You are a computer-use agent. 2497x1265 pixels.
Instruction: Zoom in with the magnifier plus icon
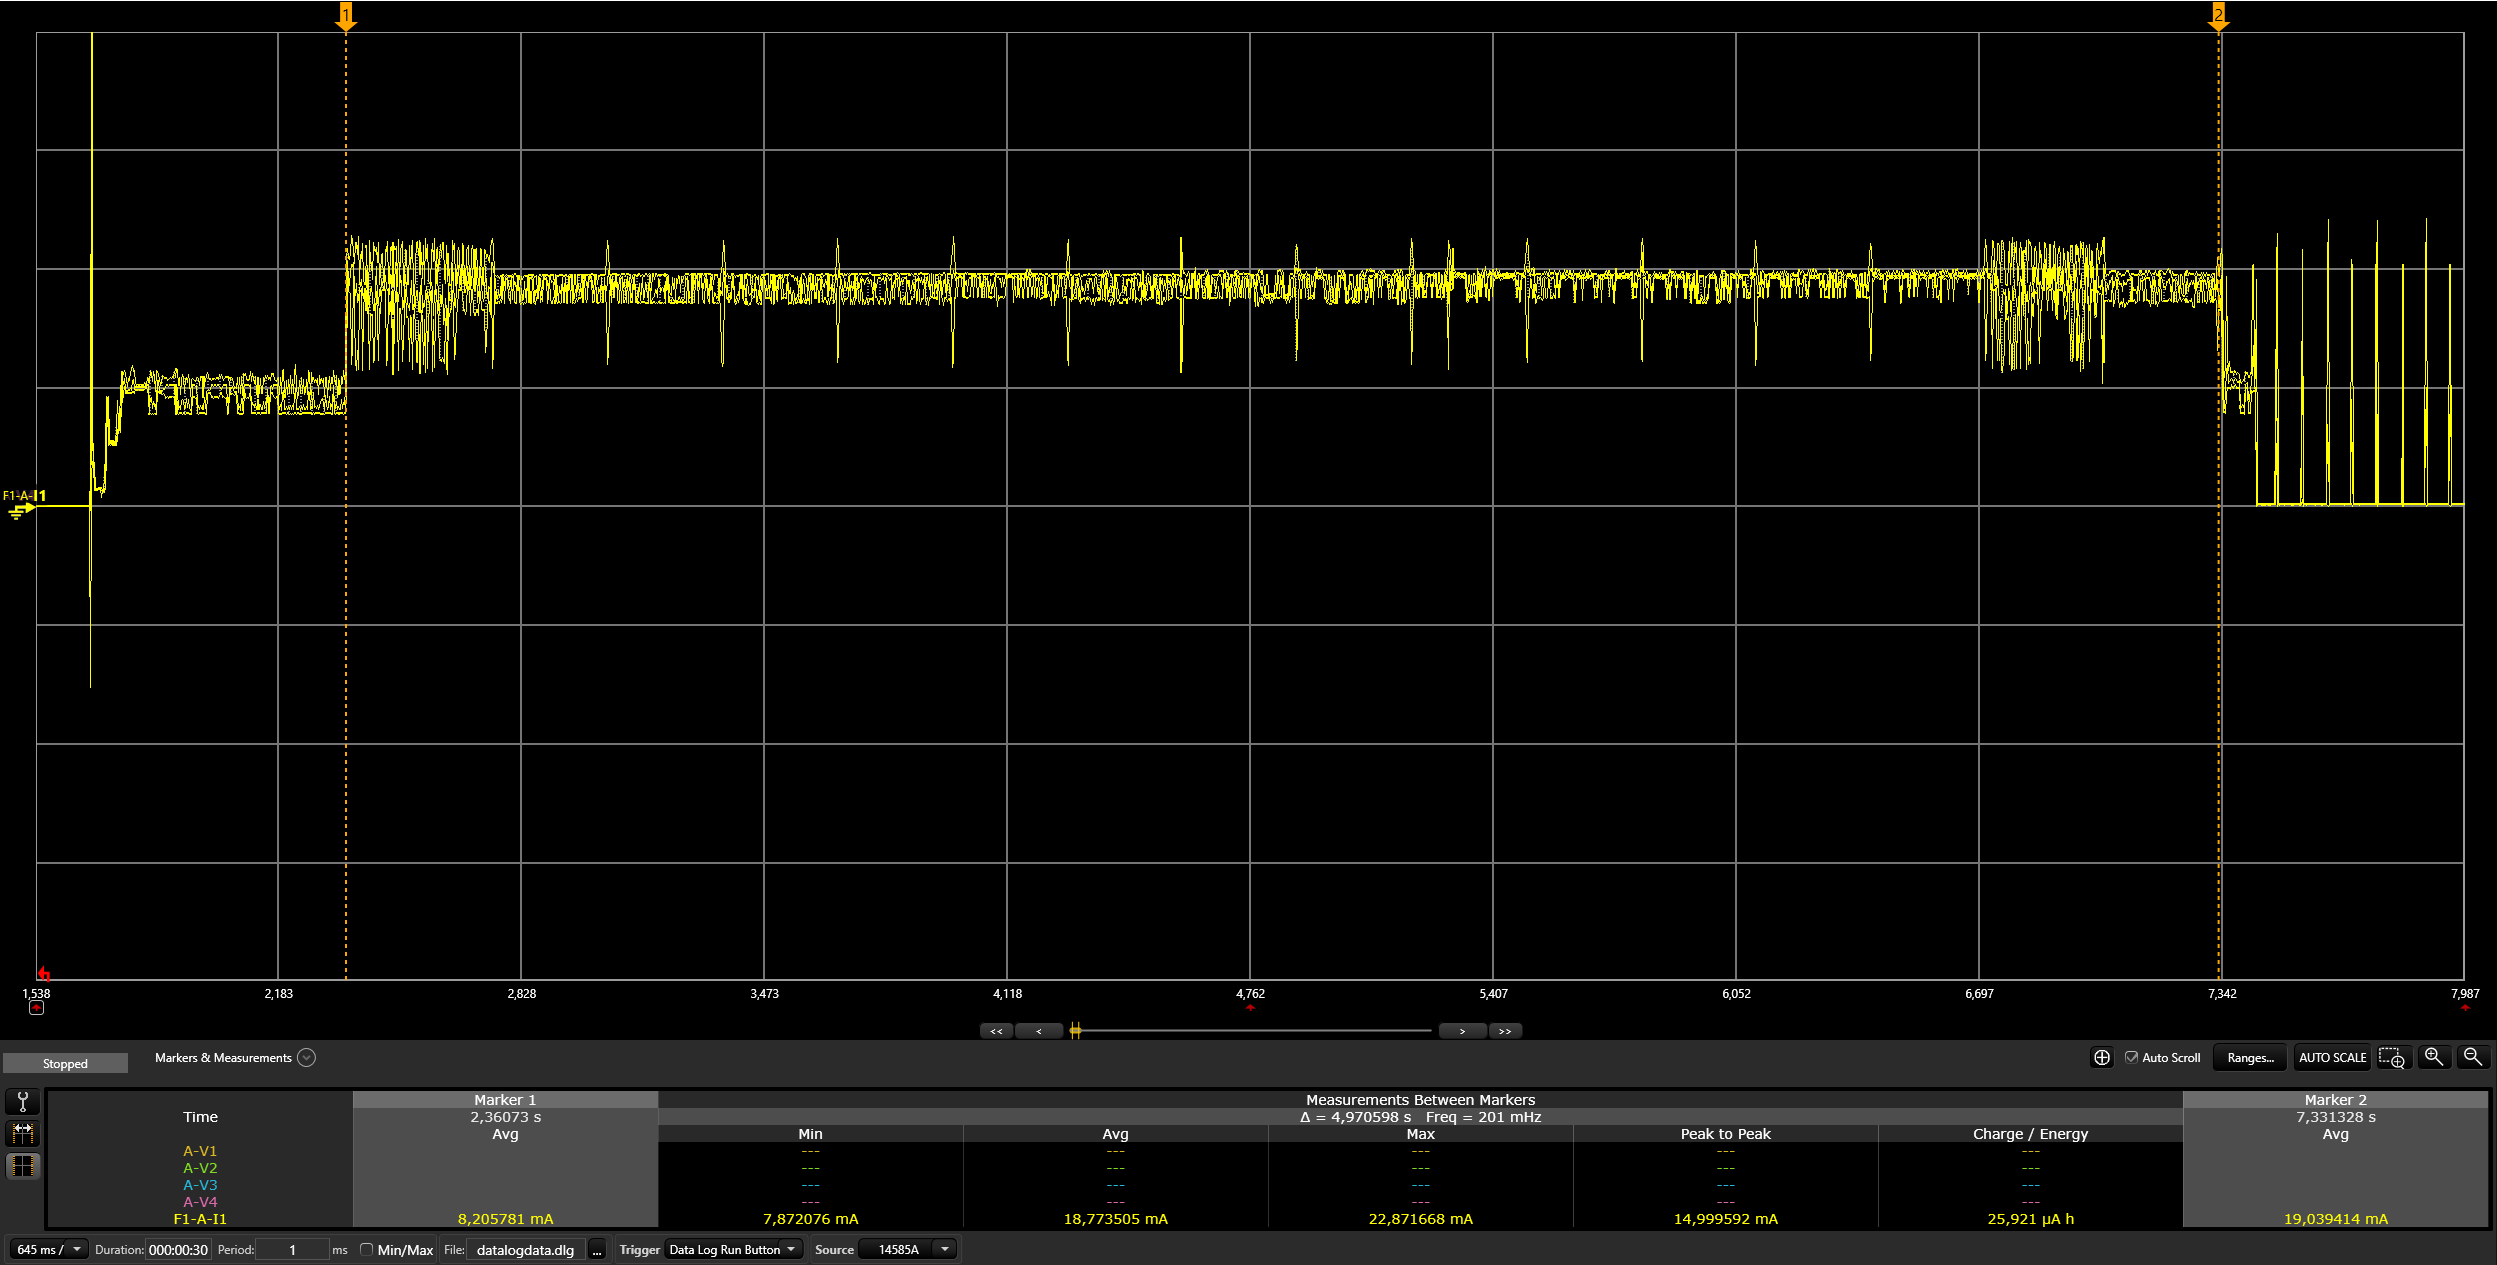[x=2434, y=1057]
